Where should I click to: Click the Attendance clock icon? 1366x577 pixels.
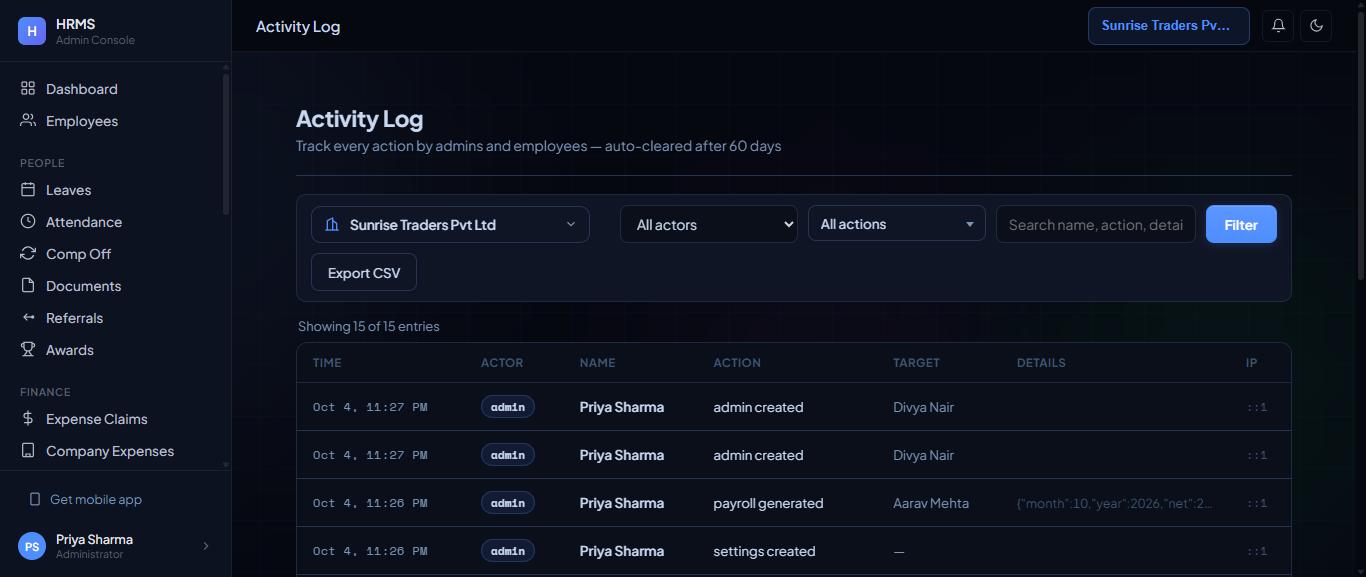[x=28, y=222]
